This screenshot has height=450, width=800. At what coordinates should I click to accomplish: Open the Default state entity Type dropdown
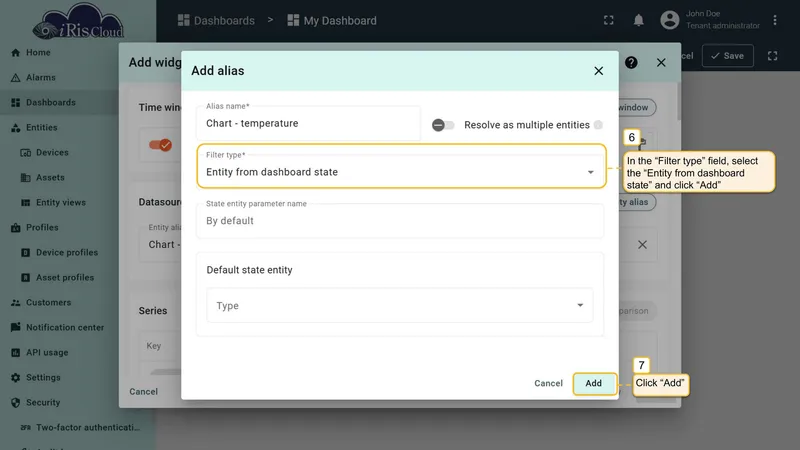pyautogui.click(x=399, y=305)
